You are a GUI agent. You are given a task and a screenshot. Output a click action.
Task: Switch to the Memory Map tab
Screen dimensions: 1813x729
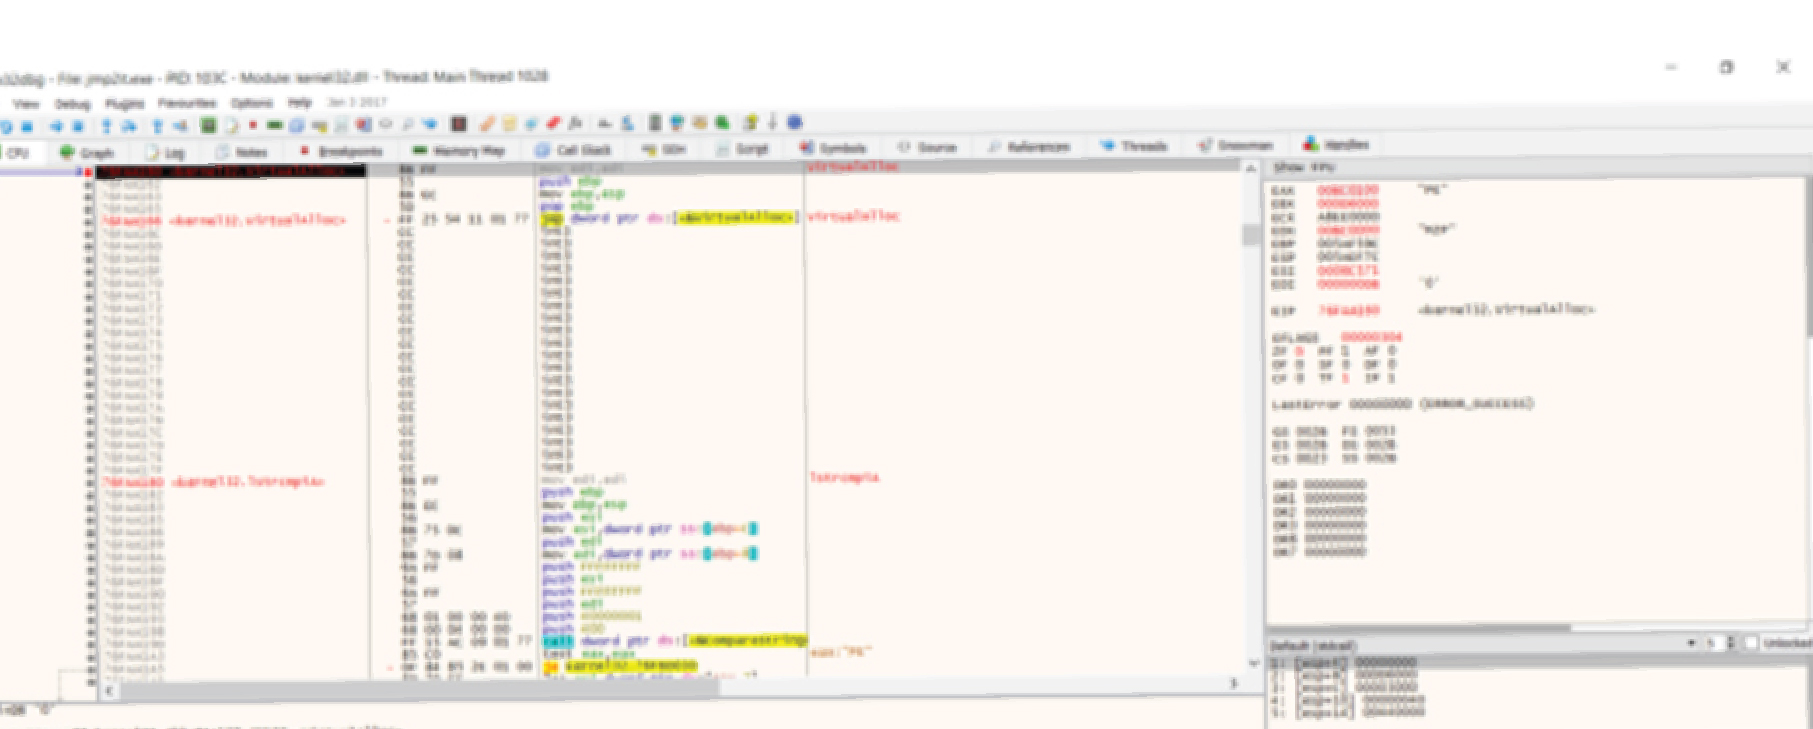pyautogui.click(x=459, y=150)
